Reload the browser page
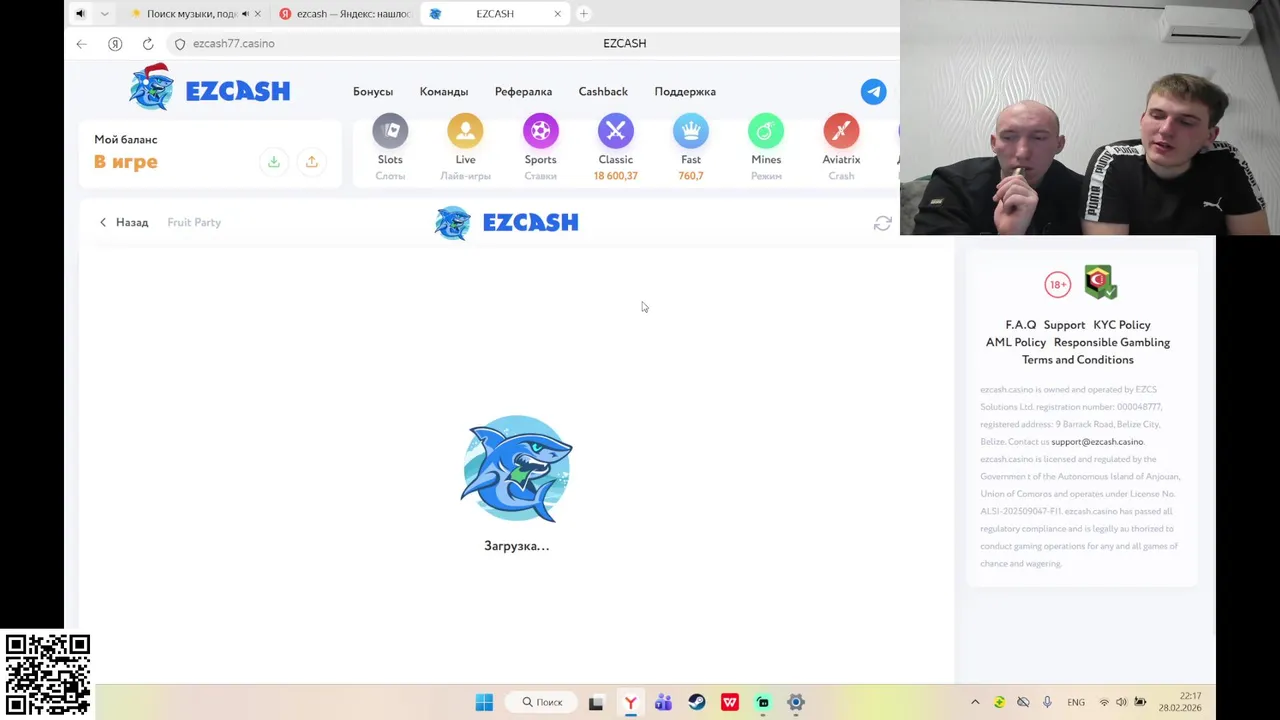This screenshot has width=1280, height=720. pos(148,44)
